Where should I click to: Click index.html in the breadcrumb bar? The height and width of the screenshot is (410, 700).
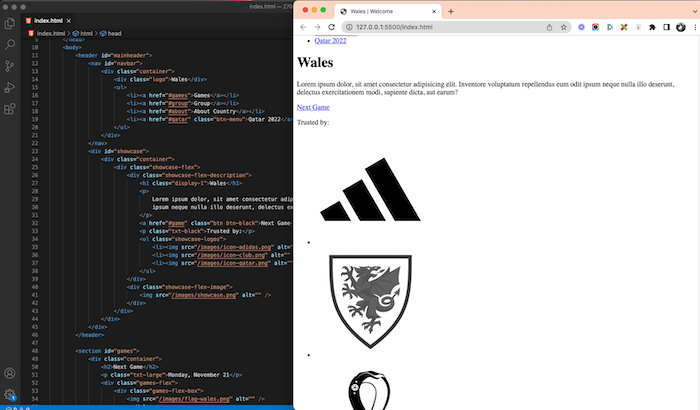pos(51,33)
